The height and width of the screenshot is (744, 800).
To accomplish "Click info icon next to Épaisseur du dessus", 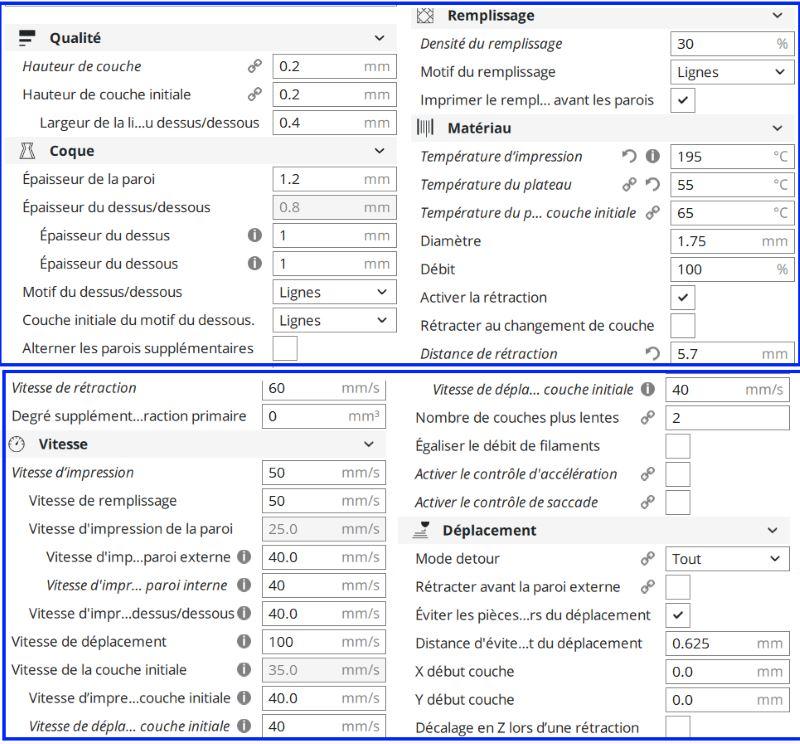I will click(254, 236).
